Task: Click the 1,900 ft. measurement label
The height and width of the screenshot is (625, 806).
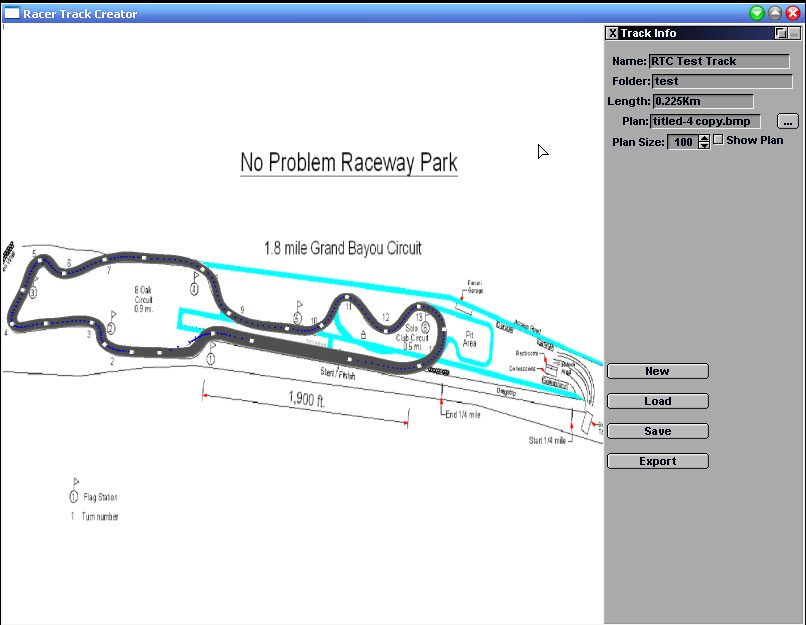Action: click(x=306, y=399)
